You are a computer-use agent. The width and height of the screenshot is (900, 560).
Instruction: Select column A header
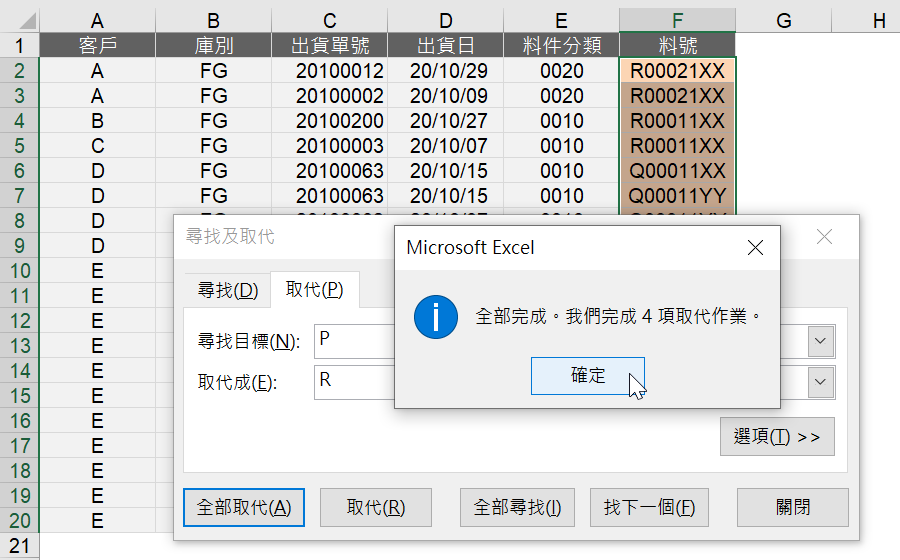pyautogui.click(x=97, y=21)
